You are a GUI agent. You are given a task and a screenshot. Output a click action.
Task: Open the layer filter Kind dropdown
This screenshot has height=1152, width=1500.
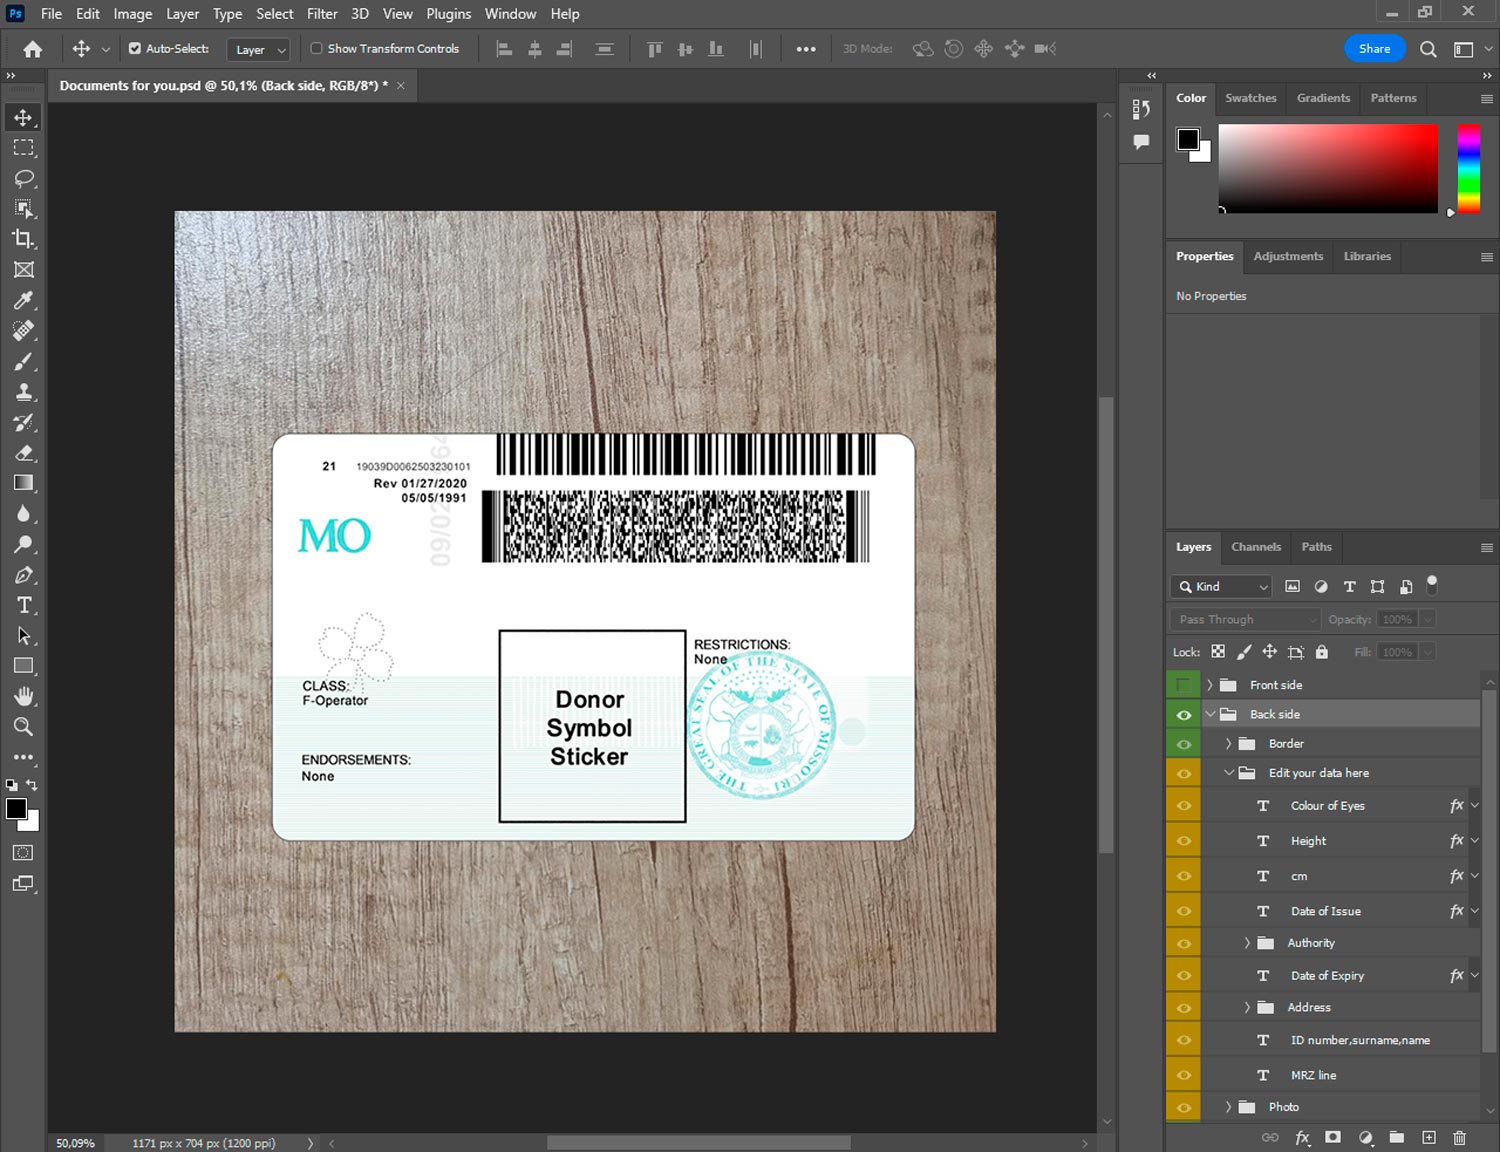(1221, 587)
